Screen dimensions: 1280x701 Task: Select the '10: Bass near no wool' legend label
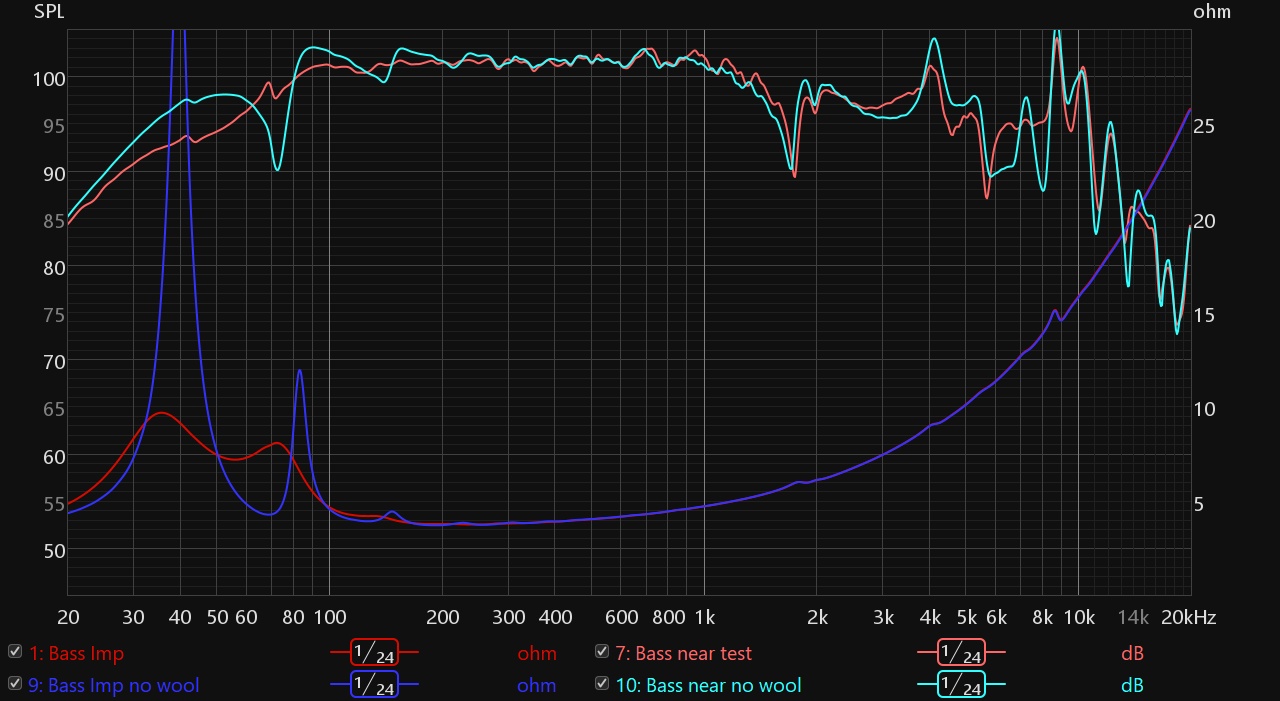tap(708, 685)
